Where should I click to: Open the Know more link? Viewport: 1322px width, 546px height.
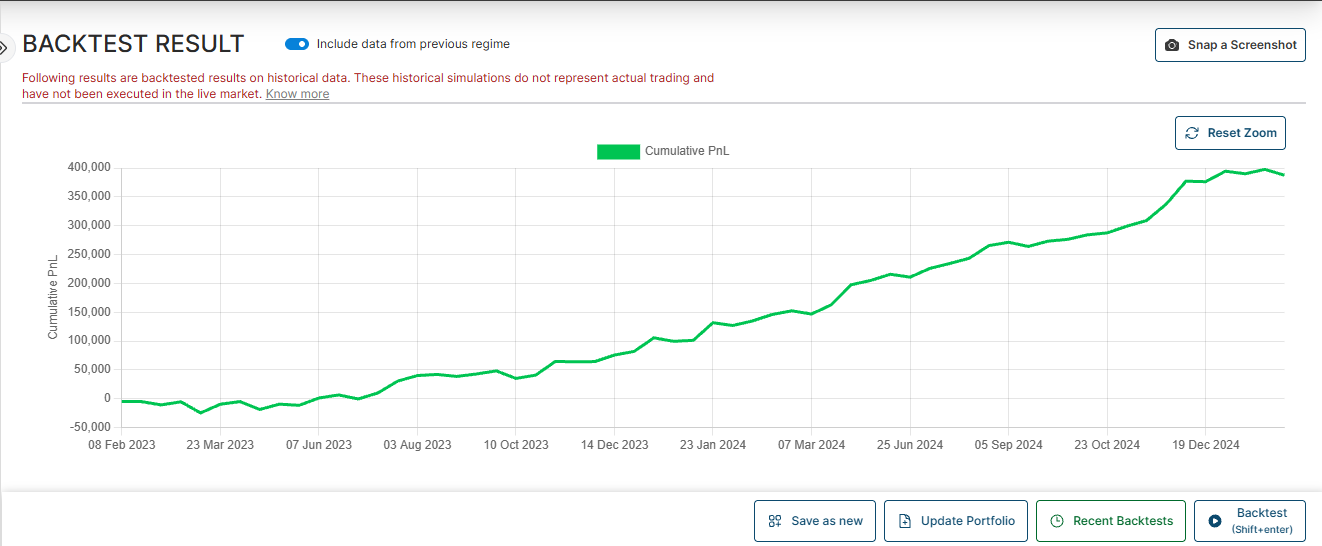coord(297,94)
